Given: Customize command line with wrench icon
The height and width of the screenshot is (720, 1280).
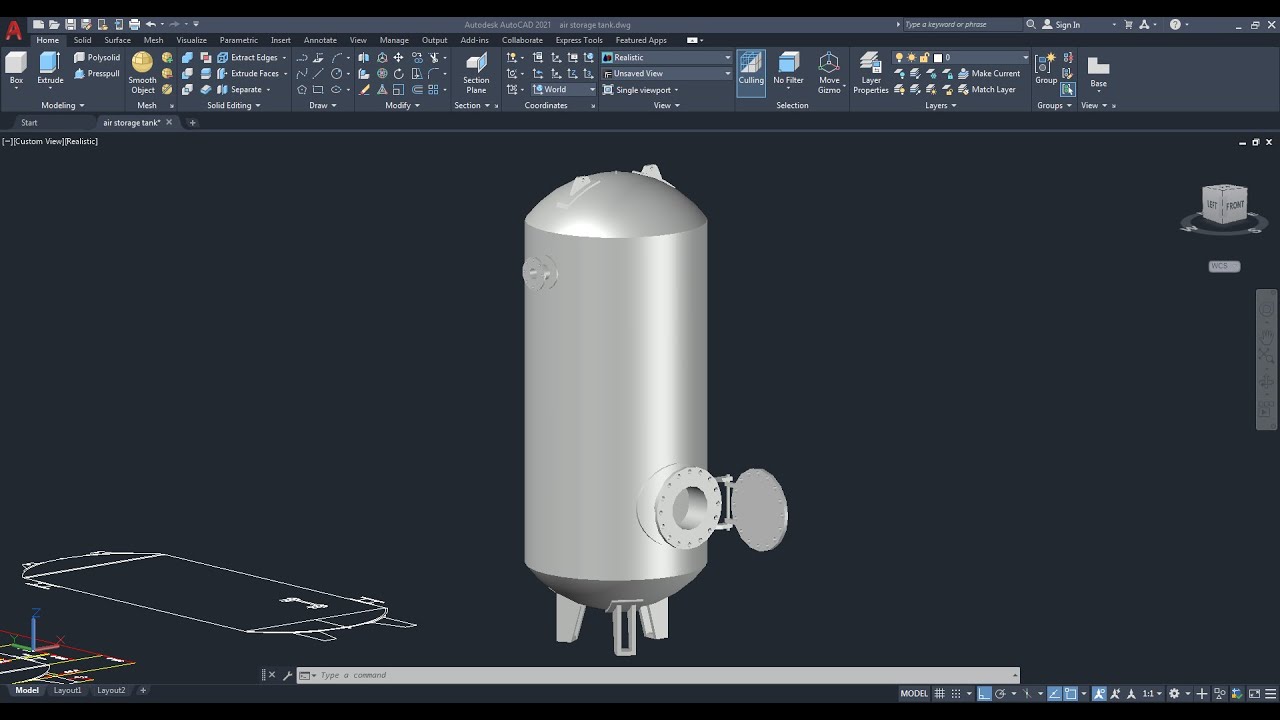Looking at the screenshot, I should tap(287, 675).
